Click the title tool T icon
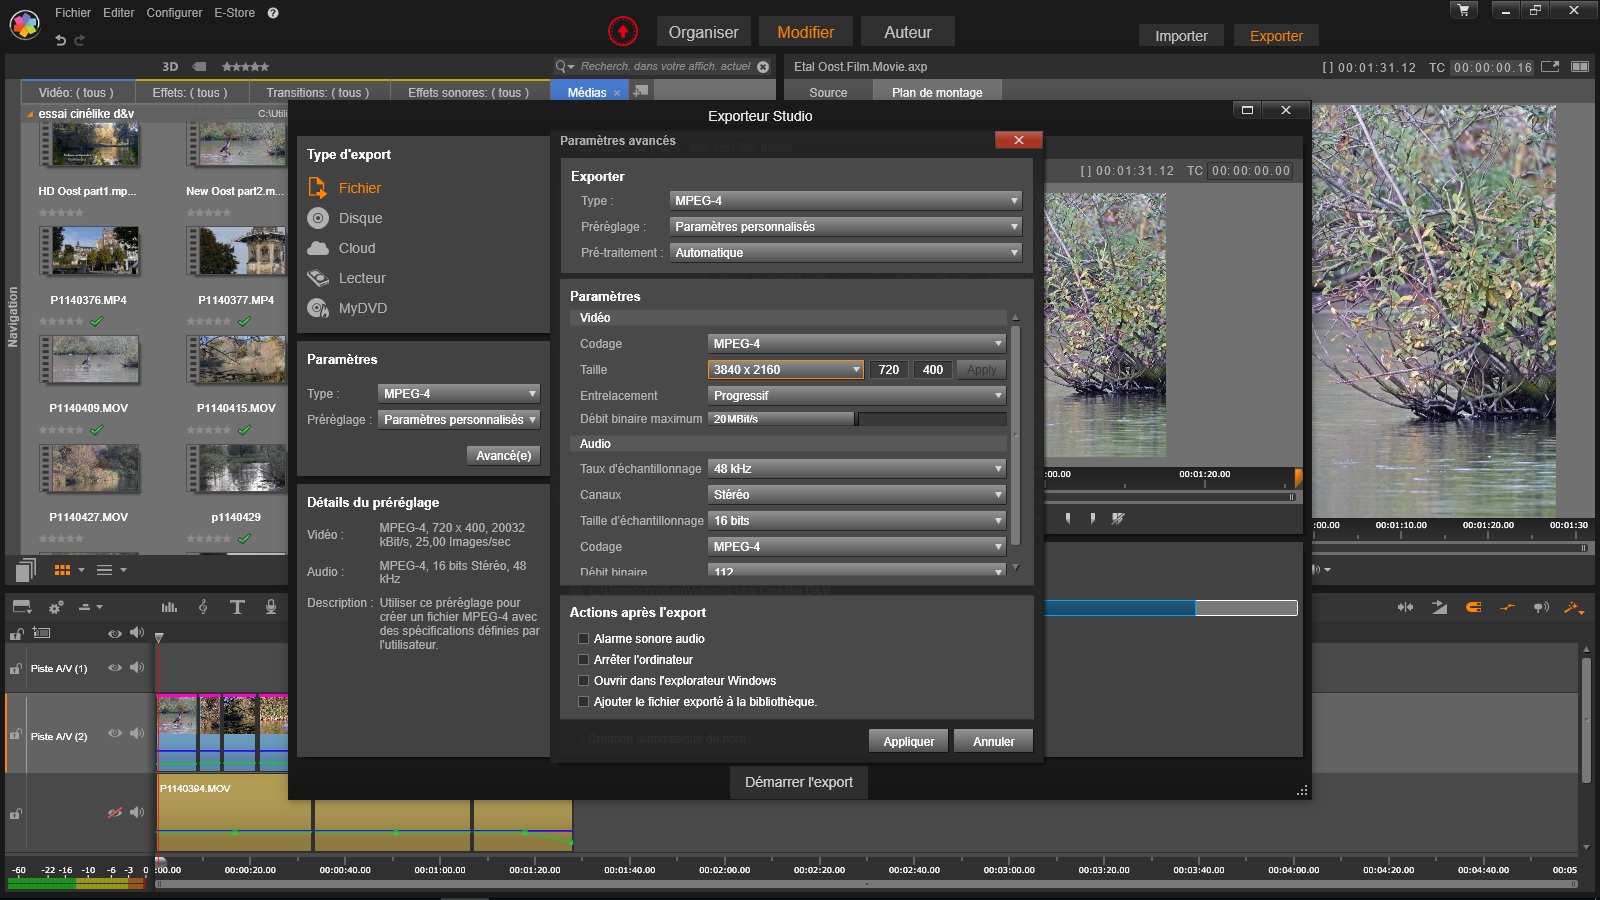This screenshot has height=900, width=1600. click(x=237, y=607)
